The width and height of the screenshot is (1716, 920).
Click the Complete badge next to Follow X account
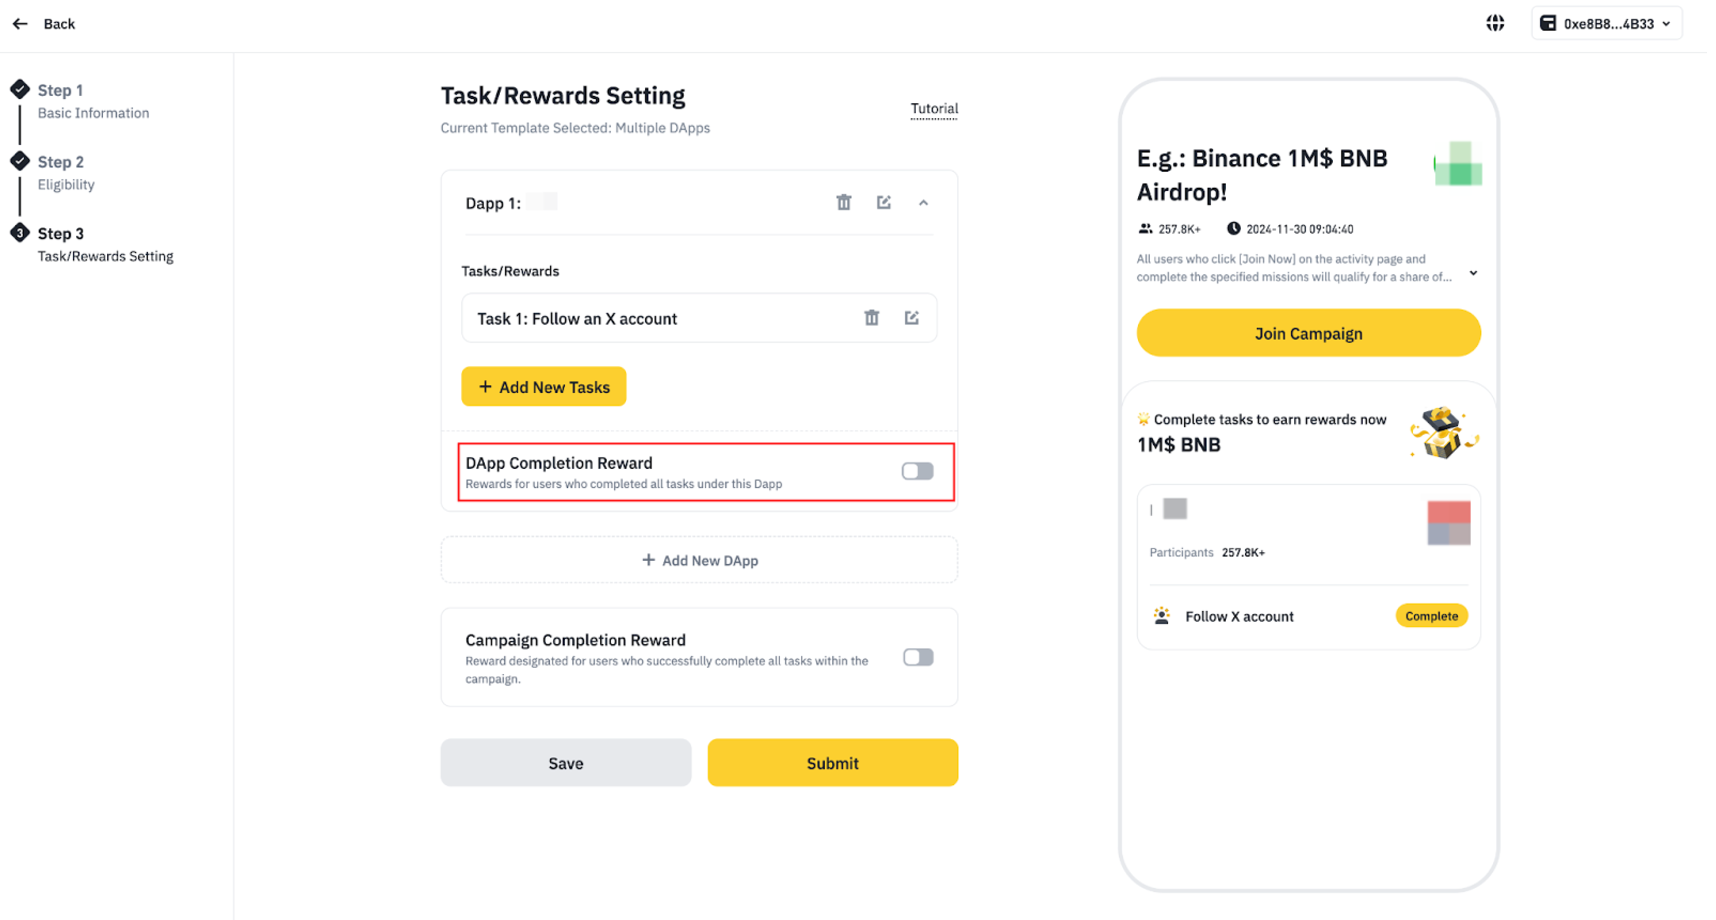[1431, 615]
